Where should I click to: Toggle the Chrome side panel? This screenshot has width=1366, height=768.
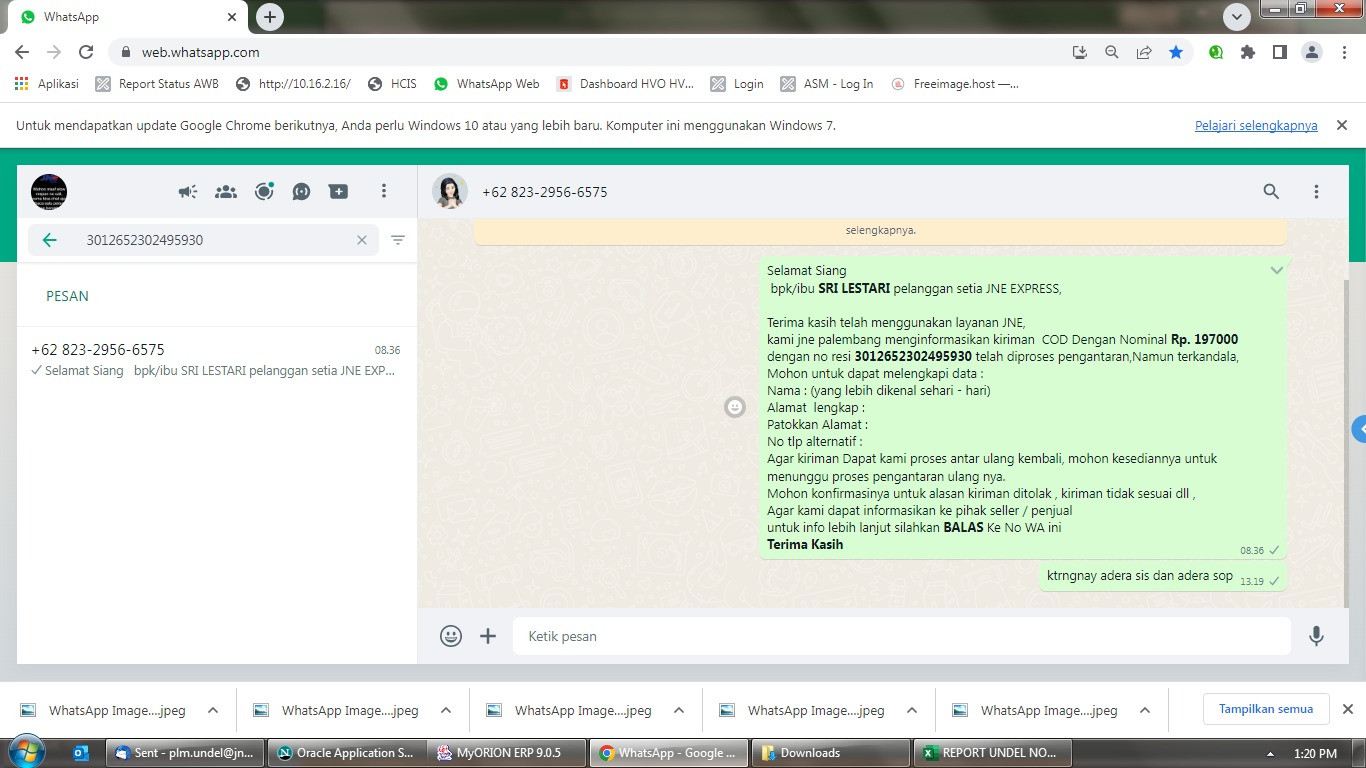coord(1279,52)
